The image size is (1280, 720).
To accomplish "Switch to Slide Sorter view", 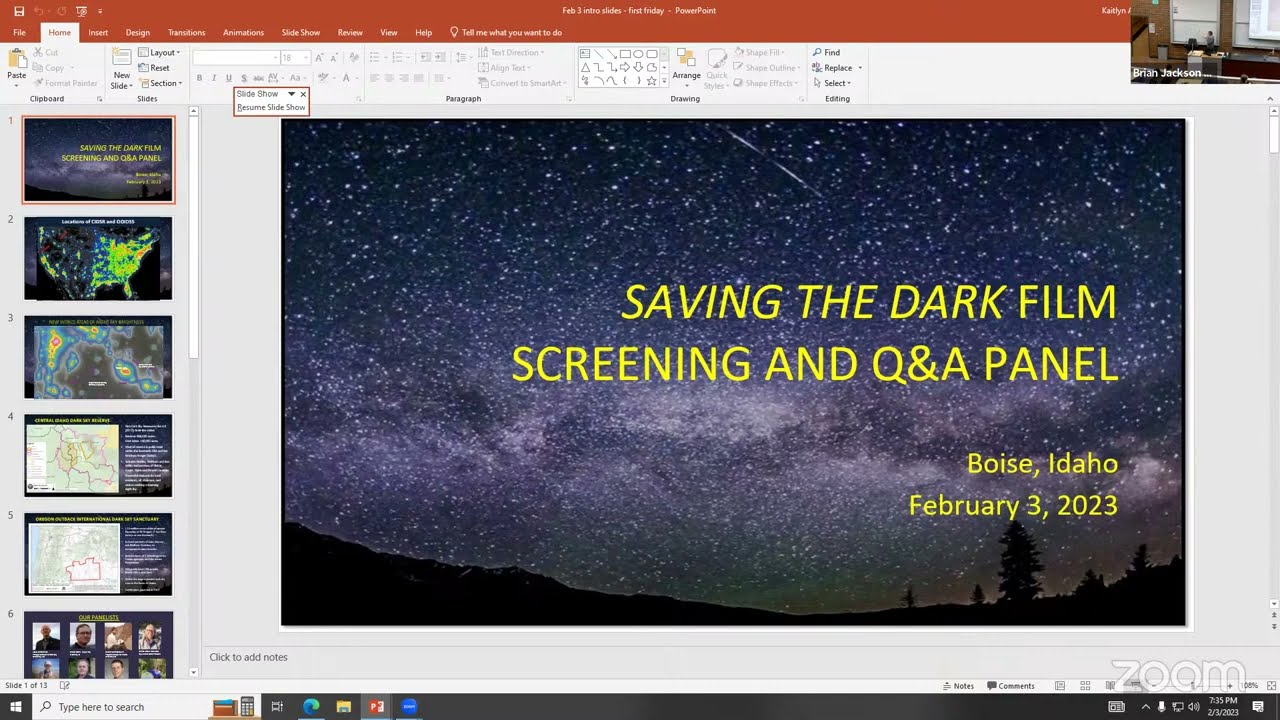I will [1085, 686].
